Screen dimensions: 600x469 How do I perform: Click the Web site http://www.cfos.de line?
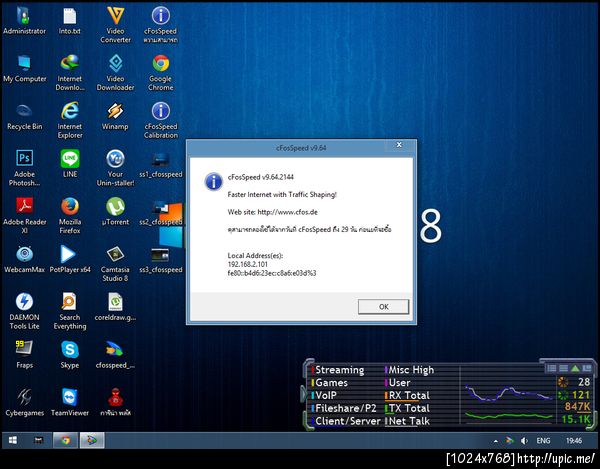pos(272,212)
